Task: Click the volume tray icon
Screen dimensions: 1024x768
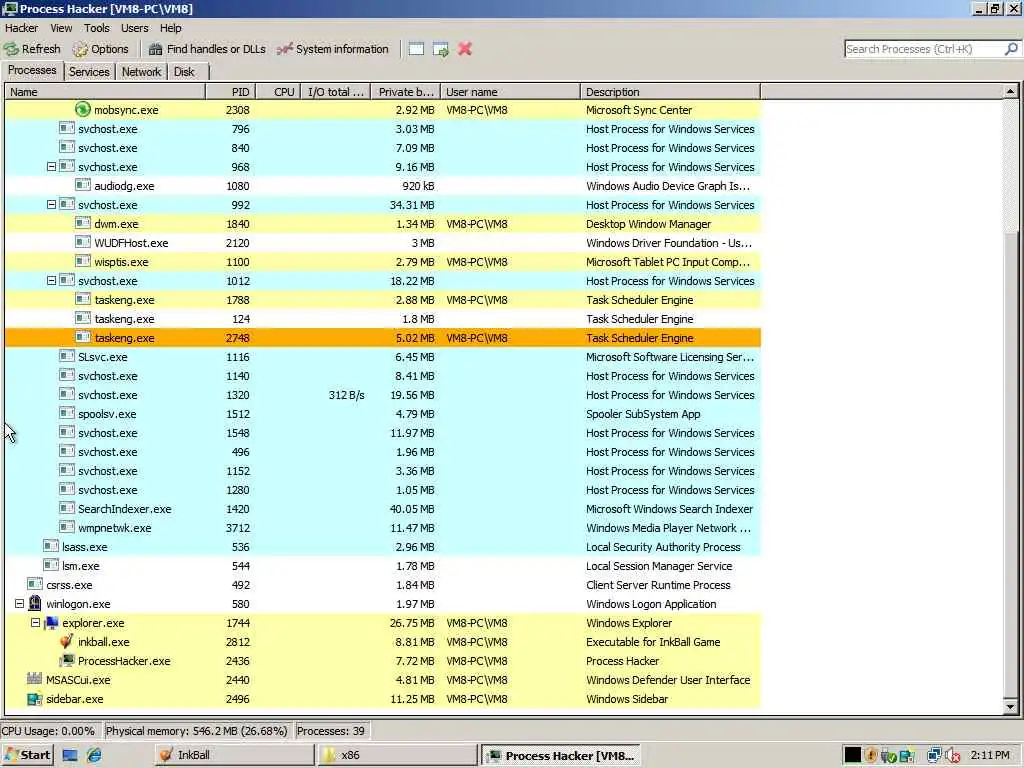Action: (953, 756)
